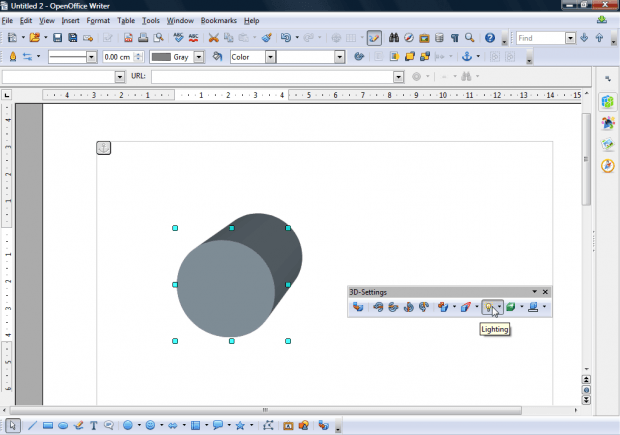Pick the Text tool in the Drawing toolbar
620x435 pixels.
[x=94, y=425]
